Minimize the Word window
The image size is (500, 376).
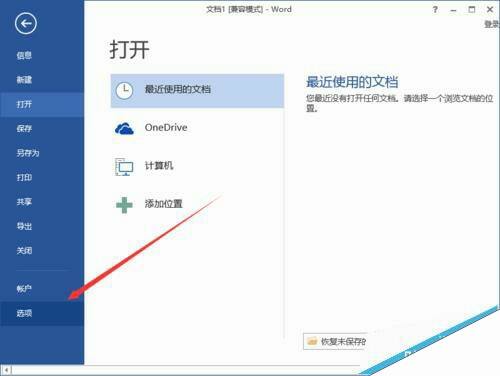[453, 10]
